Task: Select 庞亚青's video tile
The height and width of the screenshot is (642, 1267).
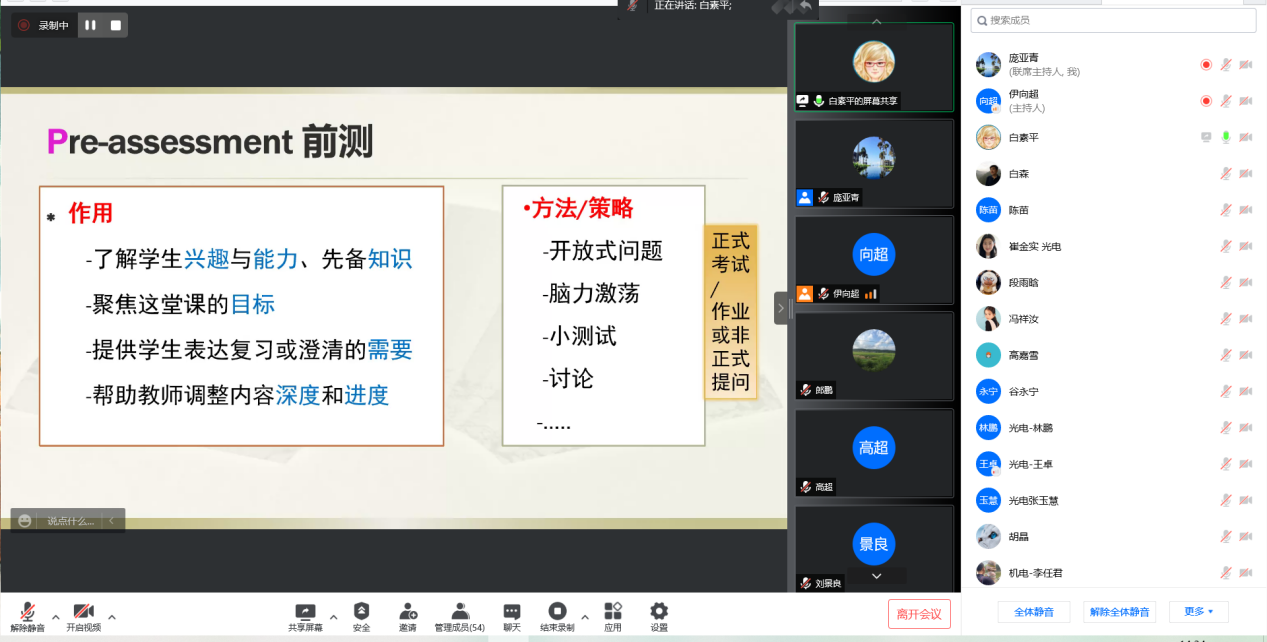Action: pos(874,164)
